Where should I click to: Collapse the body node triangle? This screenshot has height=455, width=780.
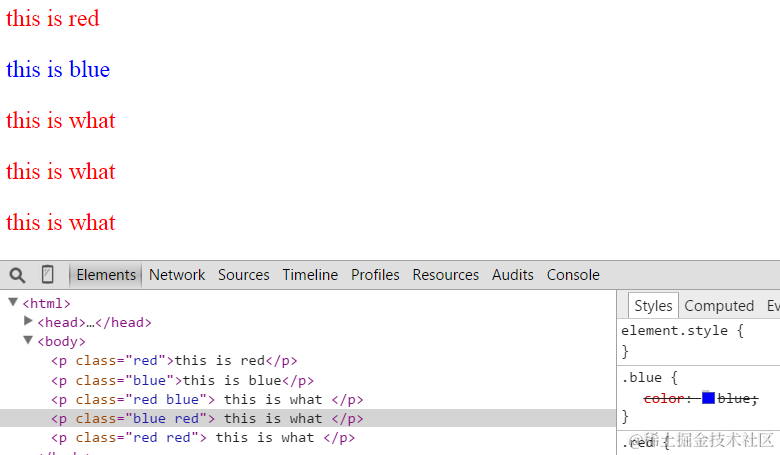click(28, 341)
